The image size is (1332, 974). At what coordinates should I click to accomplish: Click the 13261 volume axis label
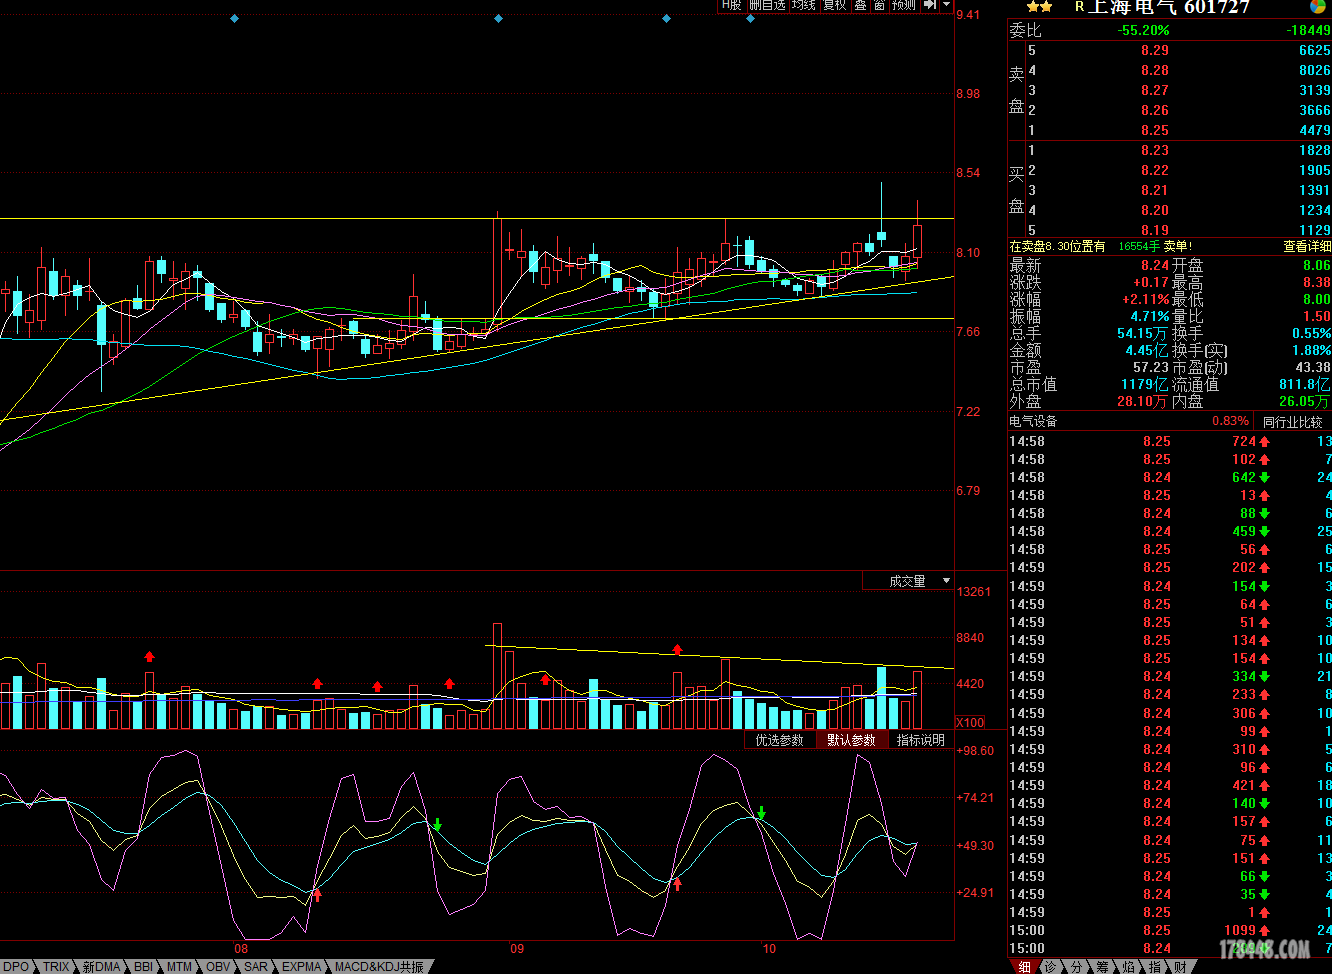[x=974, y=592]
